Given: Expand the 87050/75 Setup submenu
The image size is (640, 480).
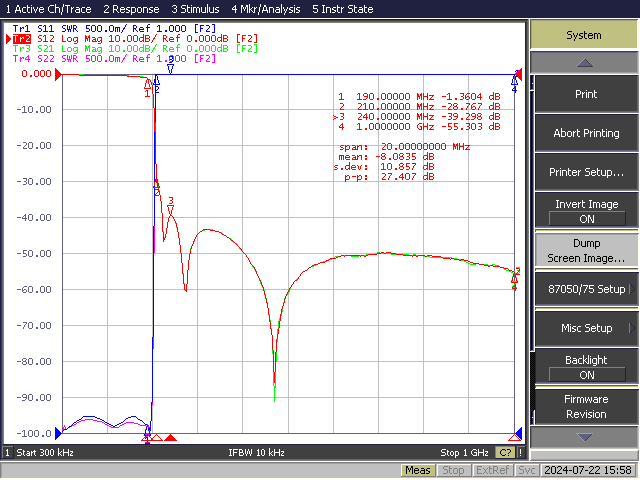Looking at the screenshot, I should click(586, 289).
